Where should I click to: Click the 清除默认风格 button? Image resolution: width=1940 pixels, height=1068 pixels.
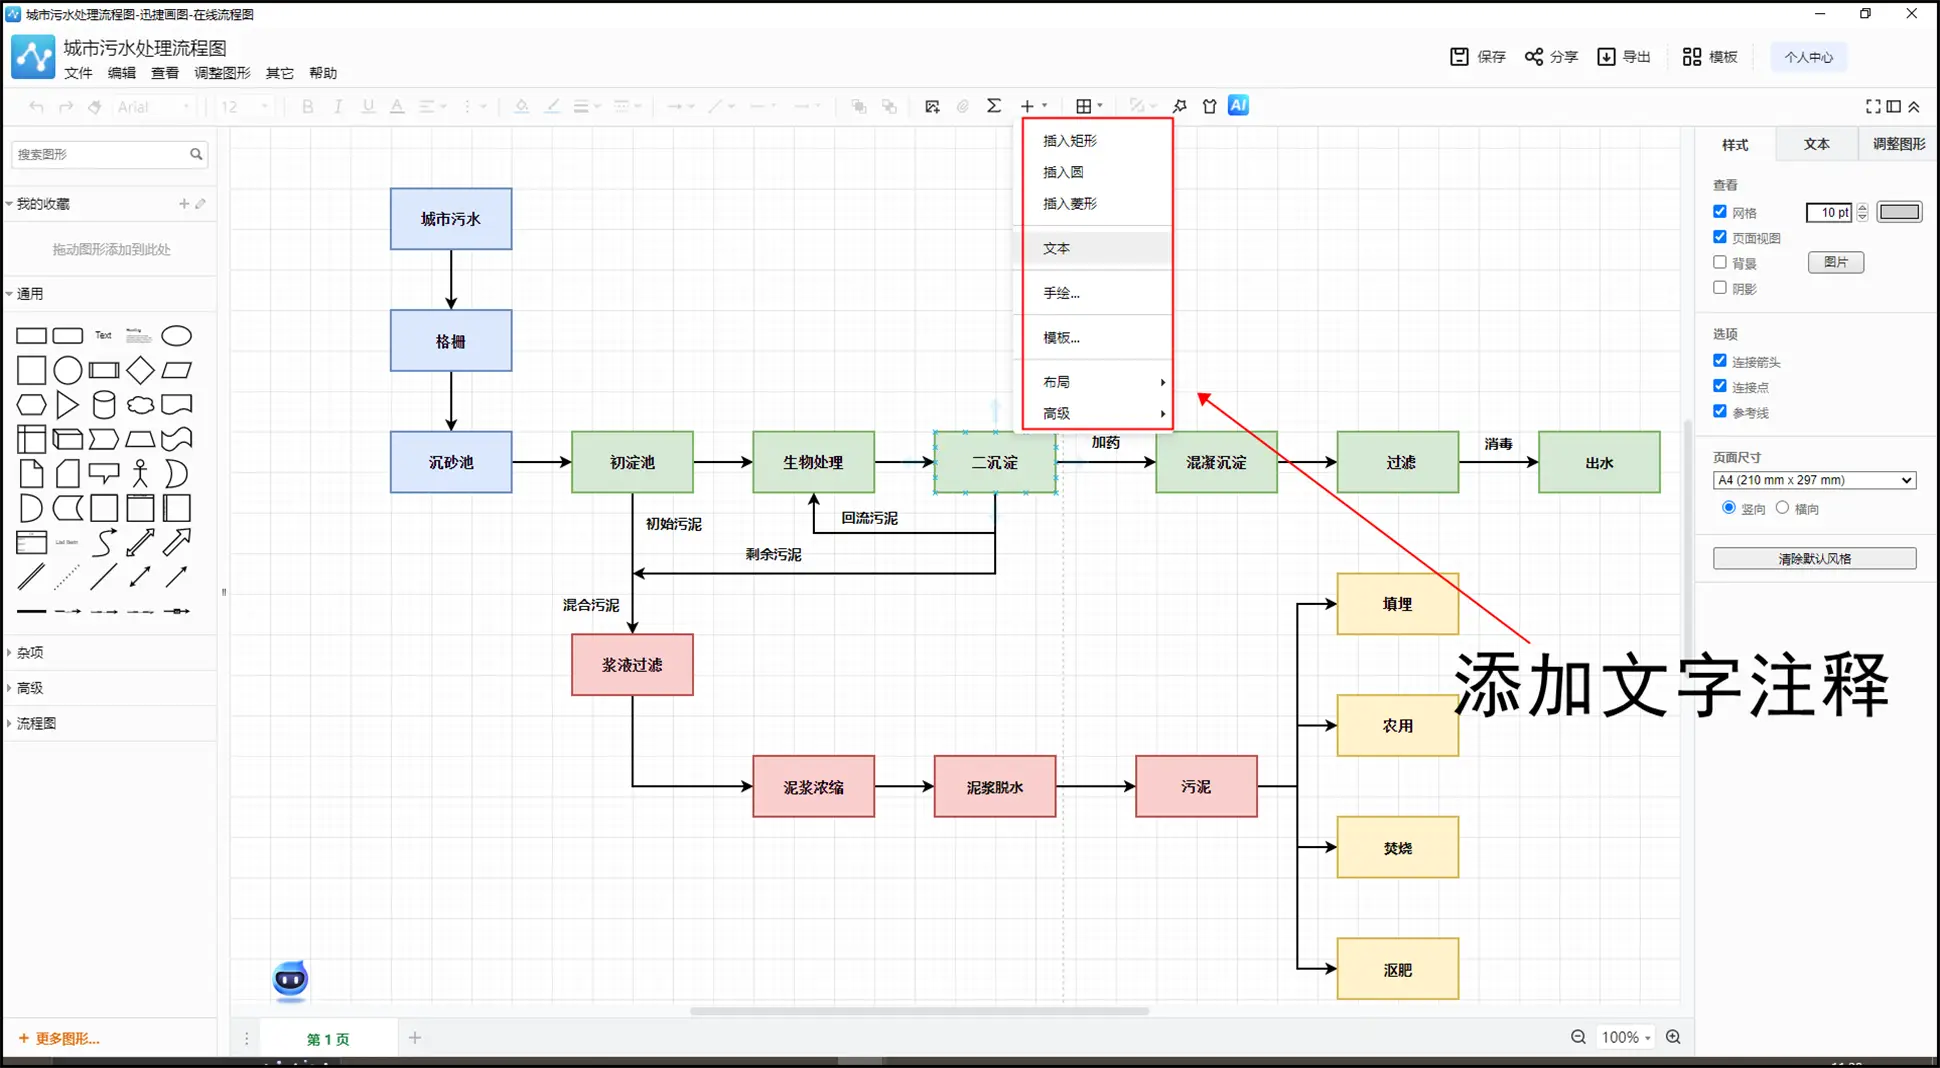[1814, 558]
